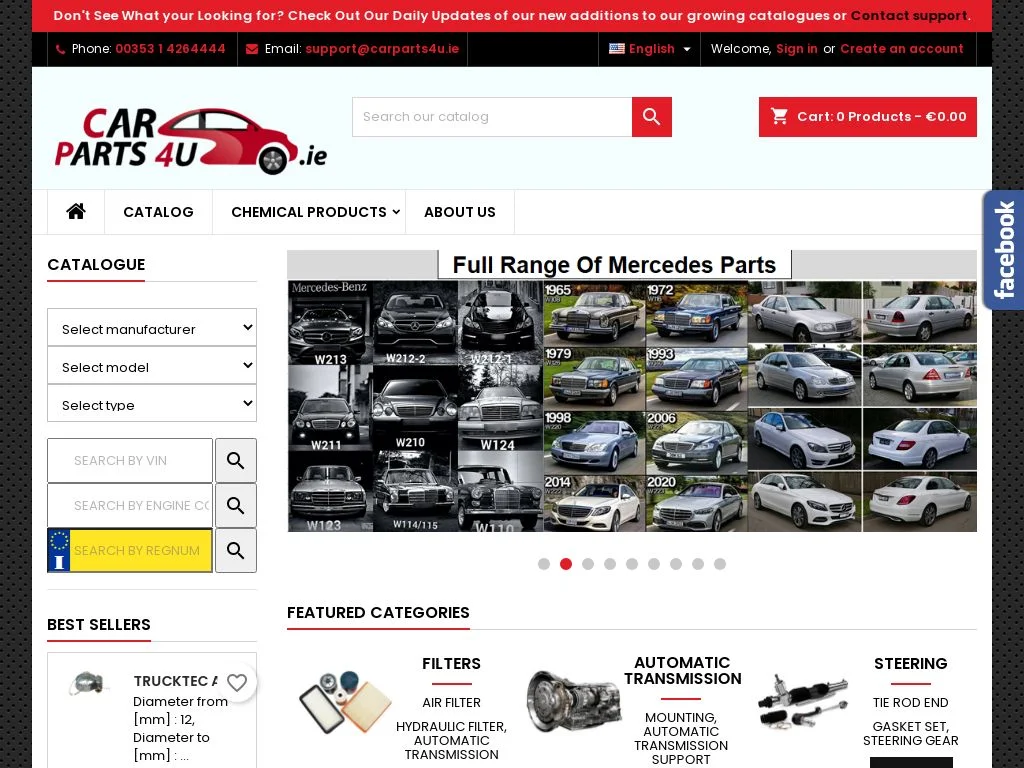
Task: Click the steering rack thumbnail image
Action: tap(803, 702)
